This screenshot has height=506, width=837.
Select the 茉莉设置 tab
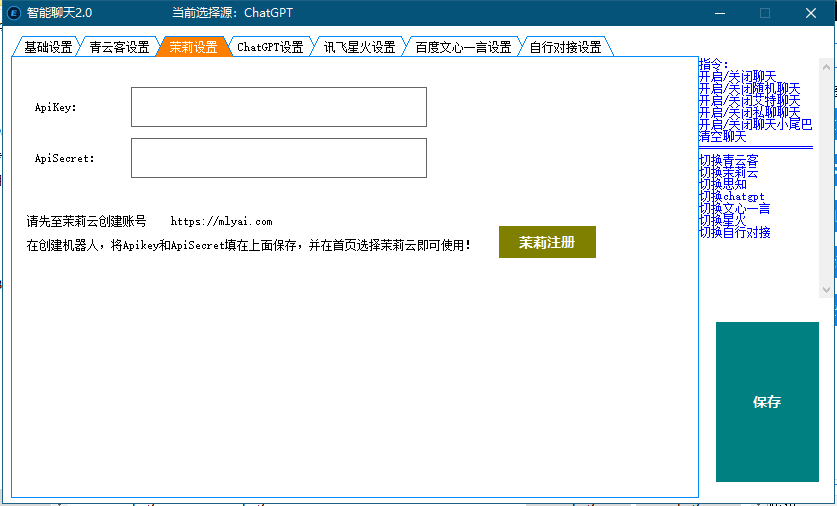193,47
